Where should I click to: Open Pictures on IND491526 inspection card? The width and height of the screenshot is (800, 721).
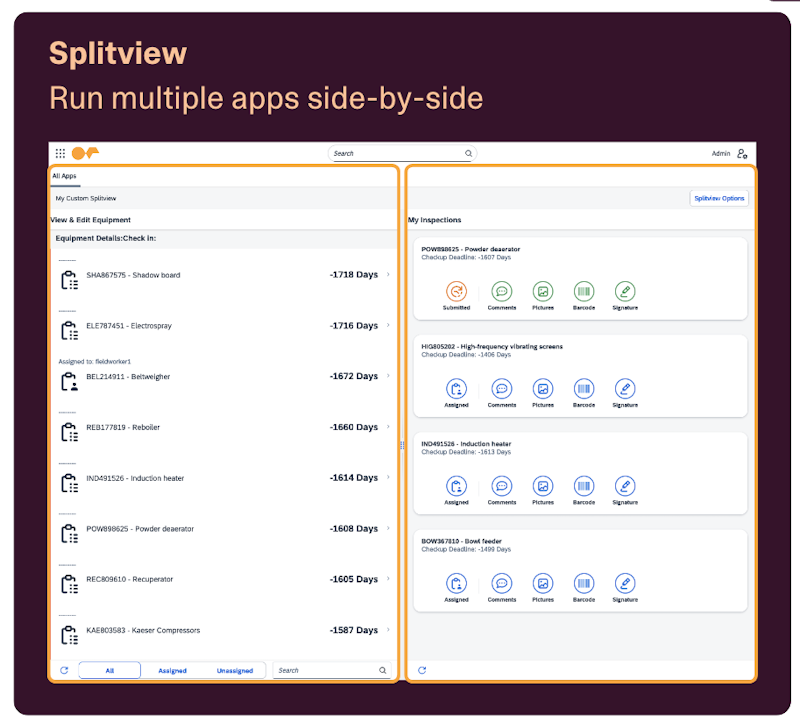coord(543,486)
